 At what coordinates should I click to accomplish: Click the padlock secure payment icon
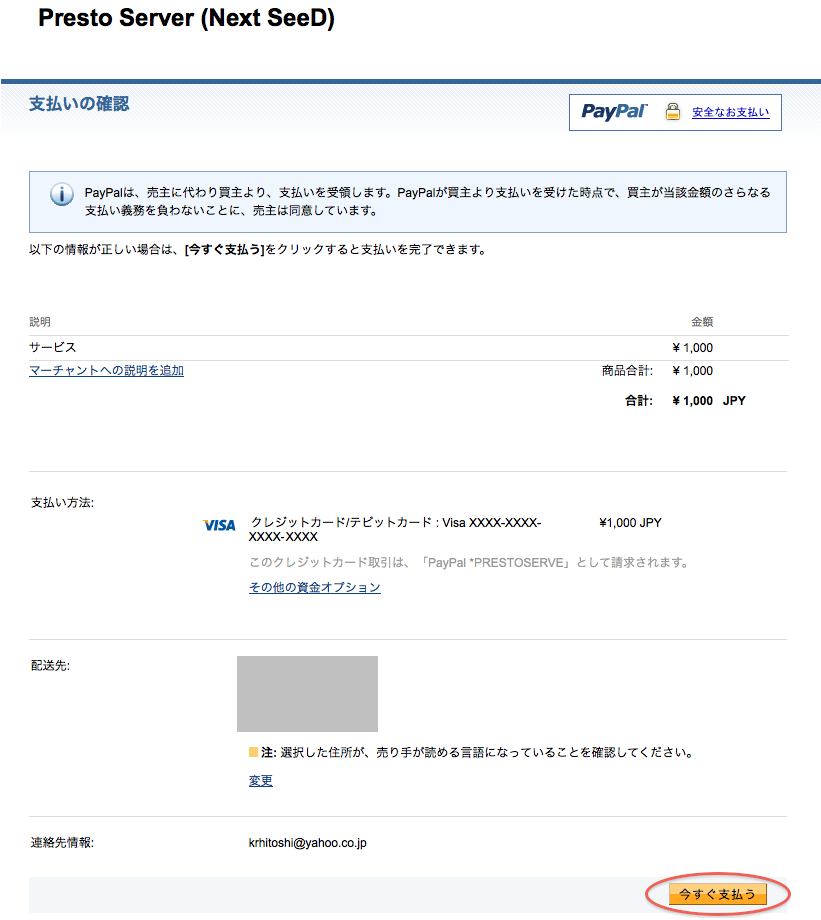[673, 111]
